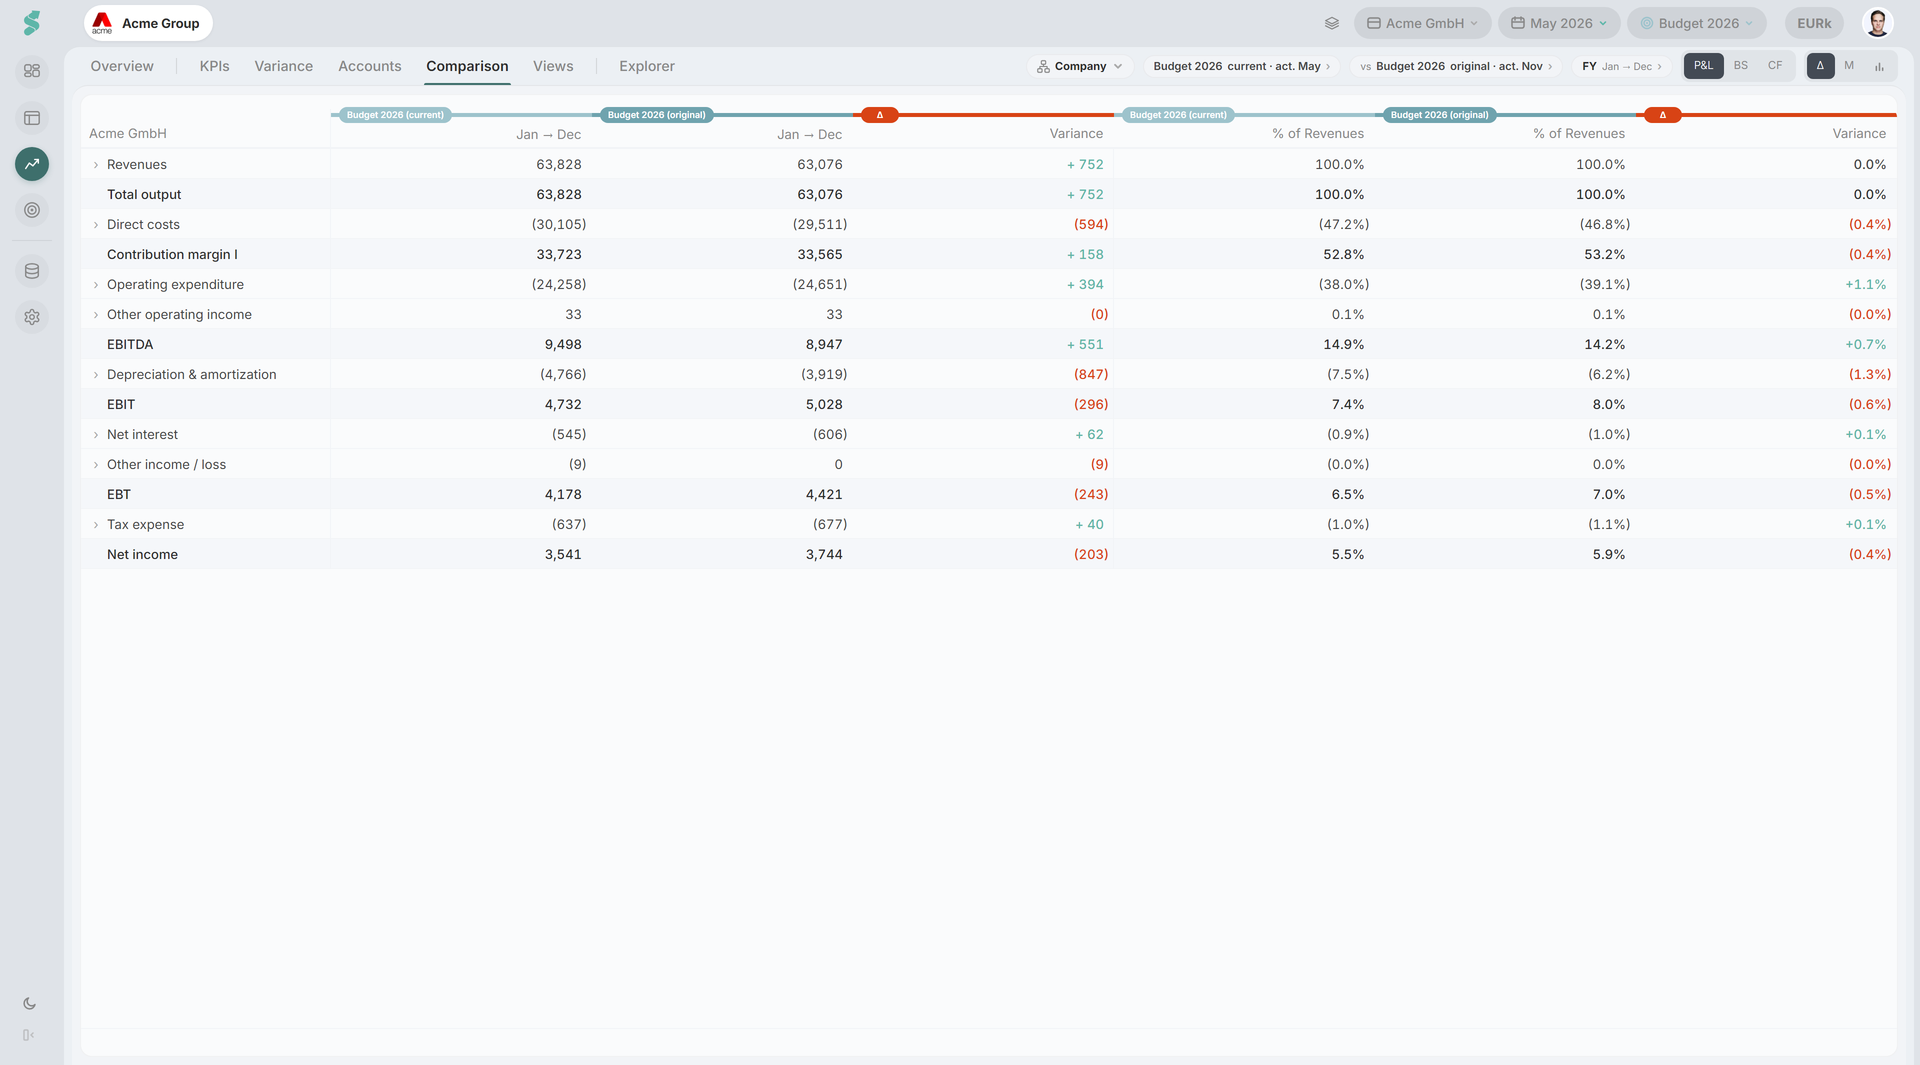
Task: Toggle the bar chart view
Action: [x=1879, y=66]
